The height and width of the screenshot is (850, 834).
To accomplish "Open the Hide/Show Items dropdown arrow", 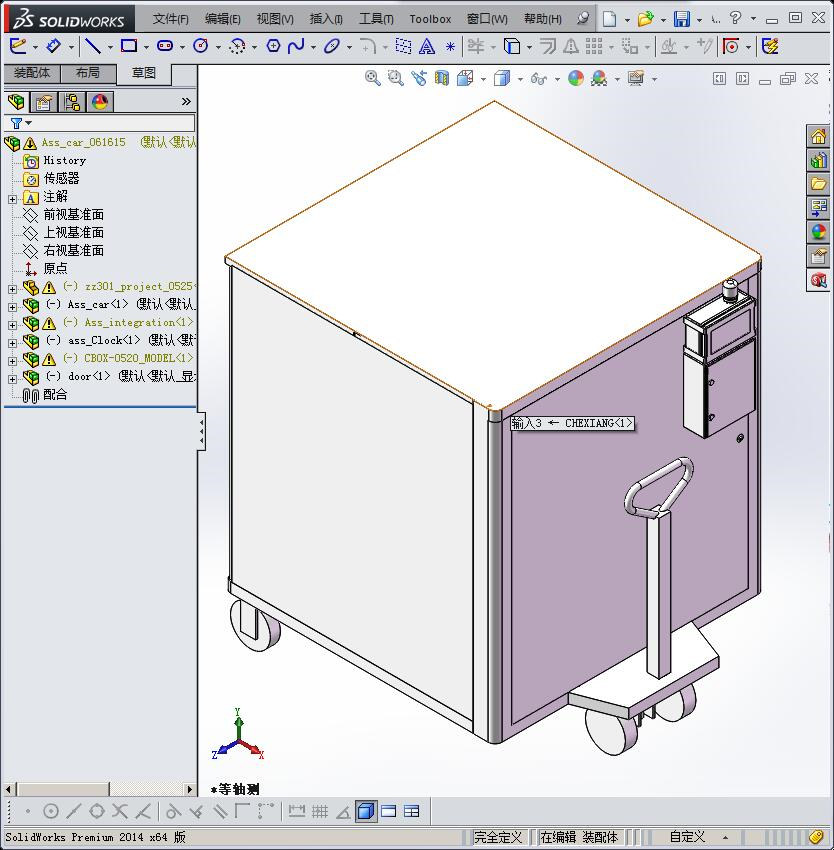I will click(x=557, y=80).
